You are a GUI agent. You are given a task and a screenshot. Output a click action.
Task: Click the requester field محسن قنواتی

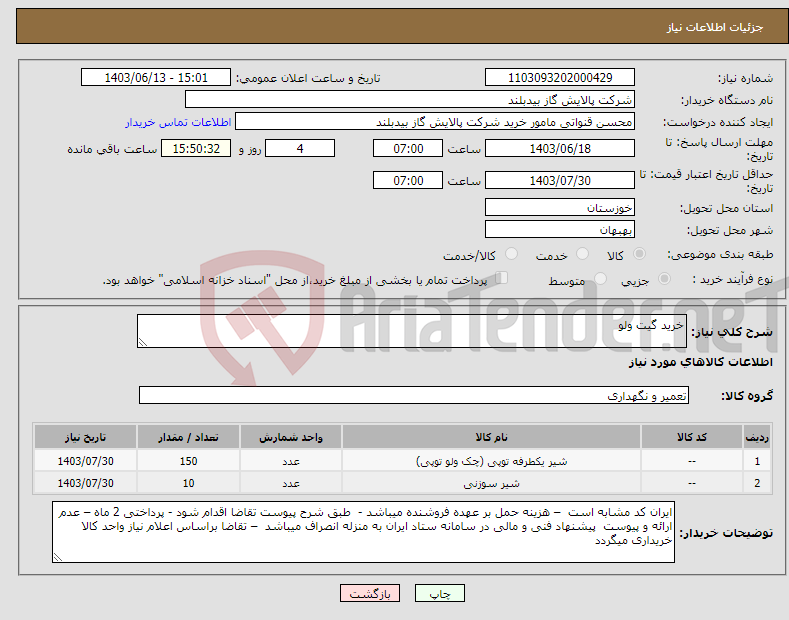(x=435, y=122)
